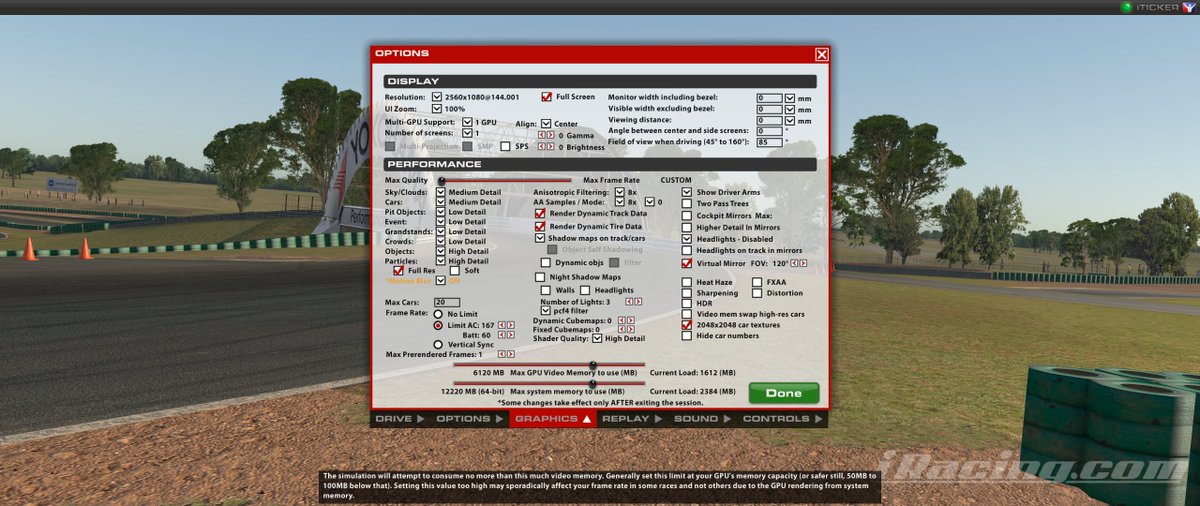Image resolution: width=1200 pixels, height=506 pixels.
Task: Toggle Render Dynamic Track Data
Action: point(540,213)
